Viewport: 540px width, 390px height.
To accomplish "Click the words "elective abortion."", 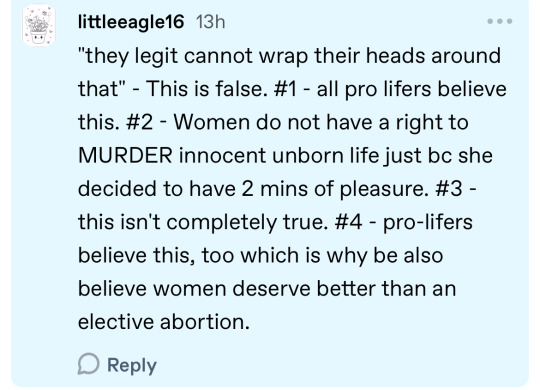I will [x=164, y=322].
